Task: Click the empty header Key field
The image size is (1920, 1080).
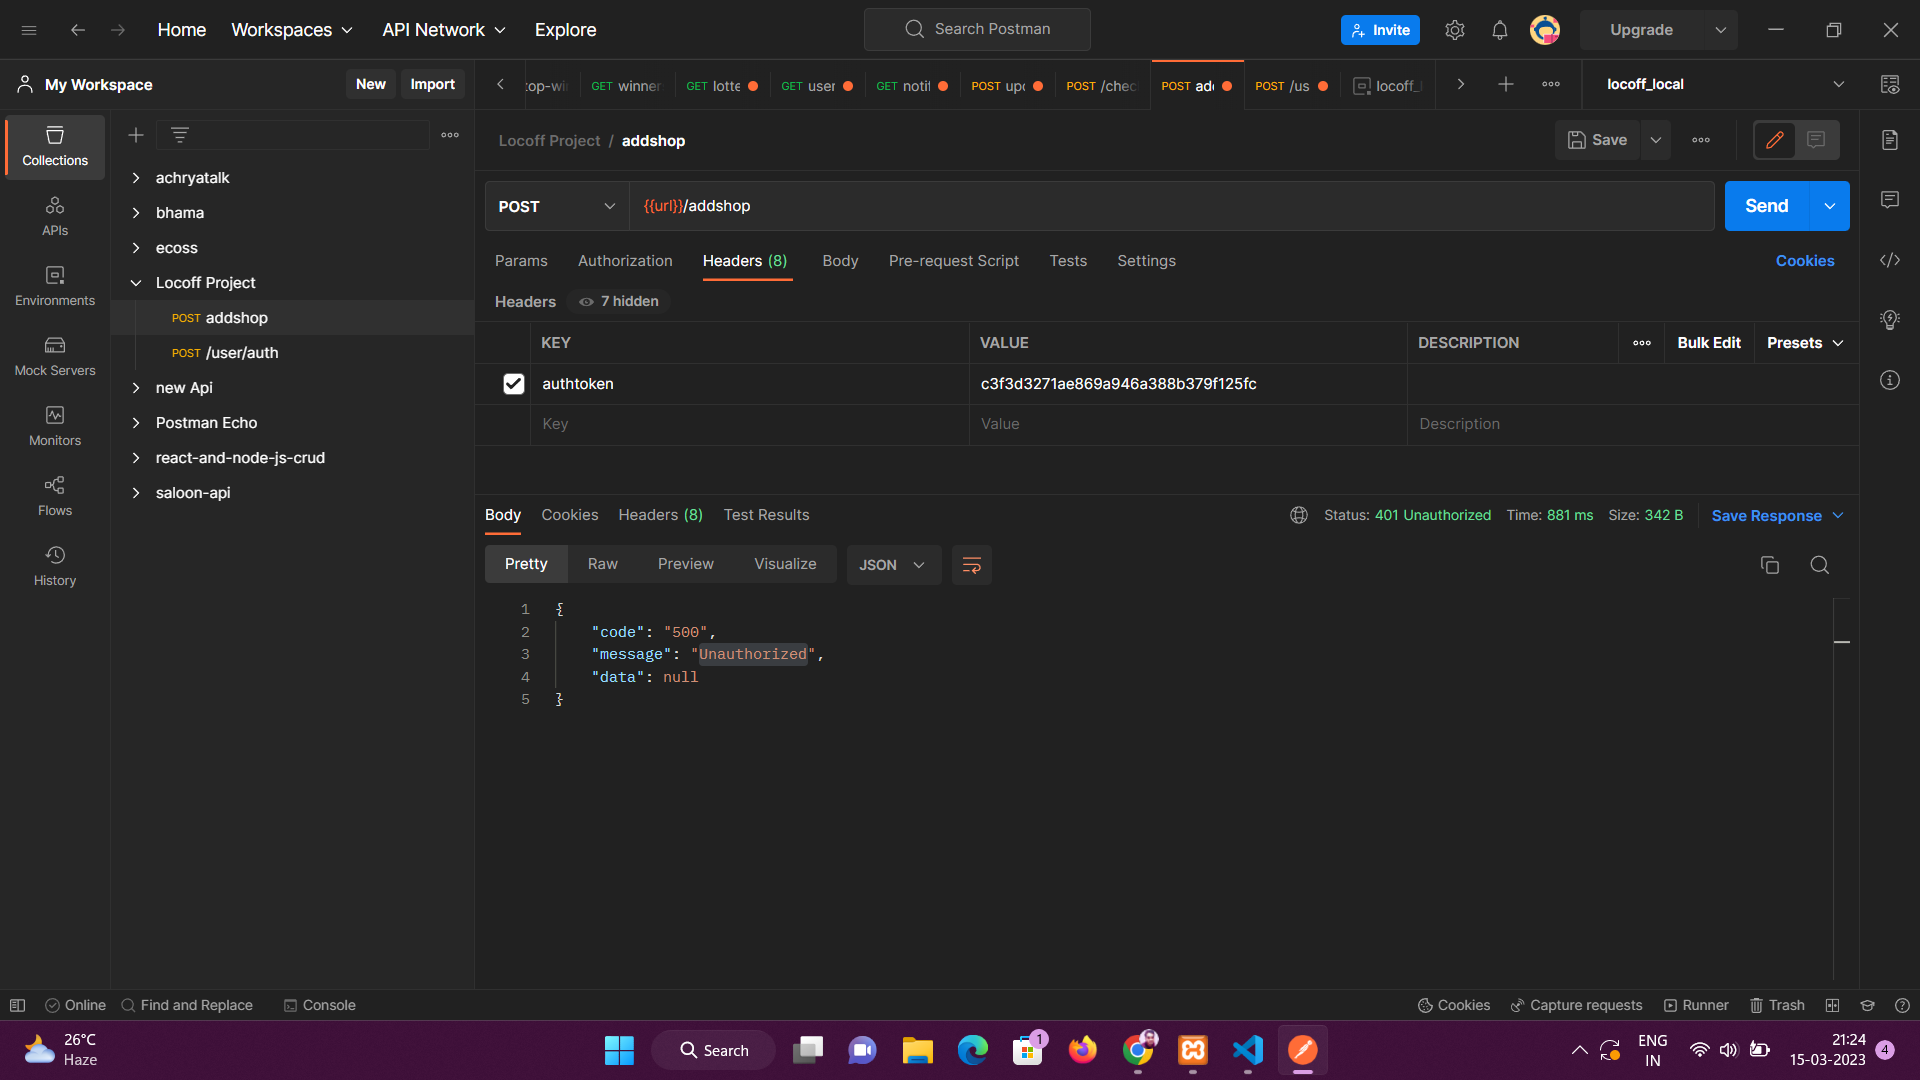Action: point(750,424)
